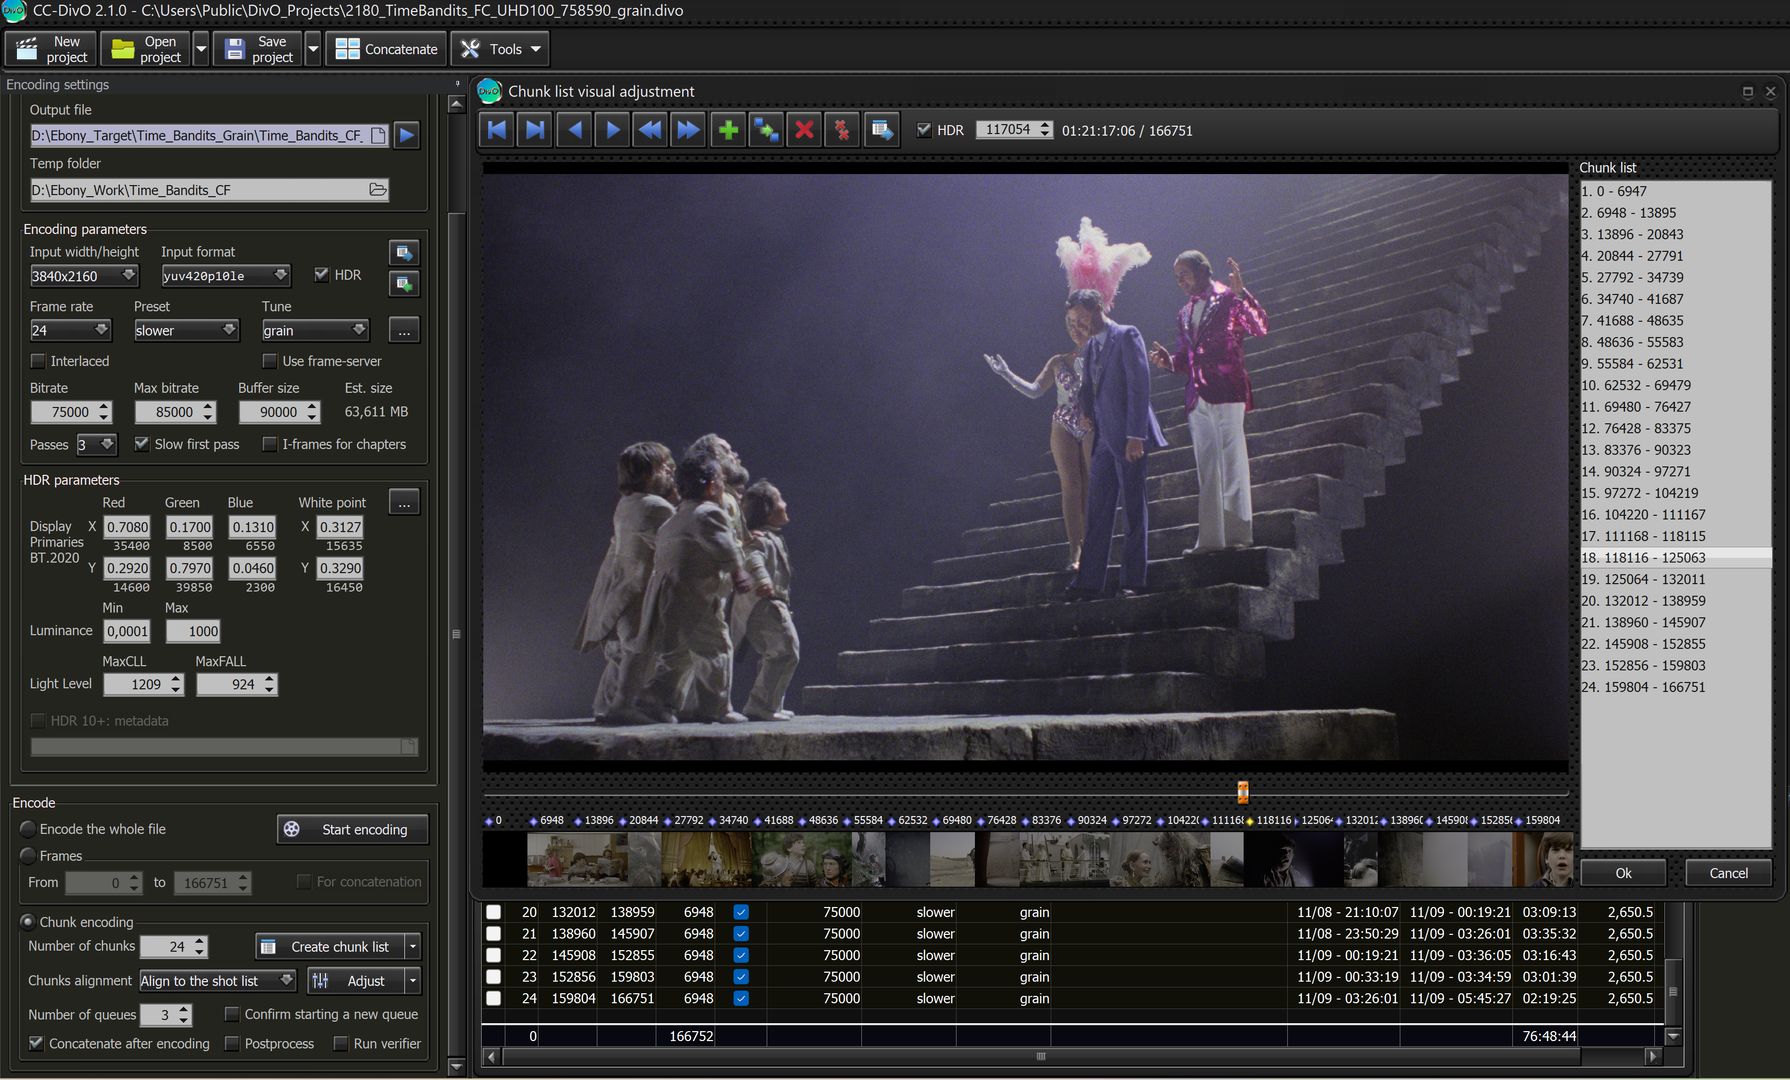This screenshot has width=1790, height=1080.
Task: Select Chunk encoding radio option
Action: pos(28,922)
